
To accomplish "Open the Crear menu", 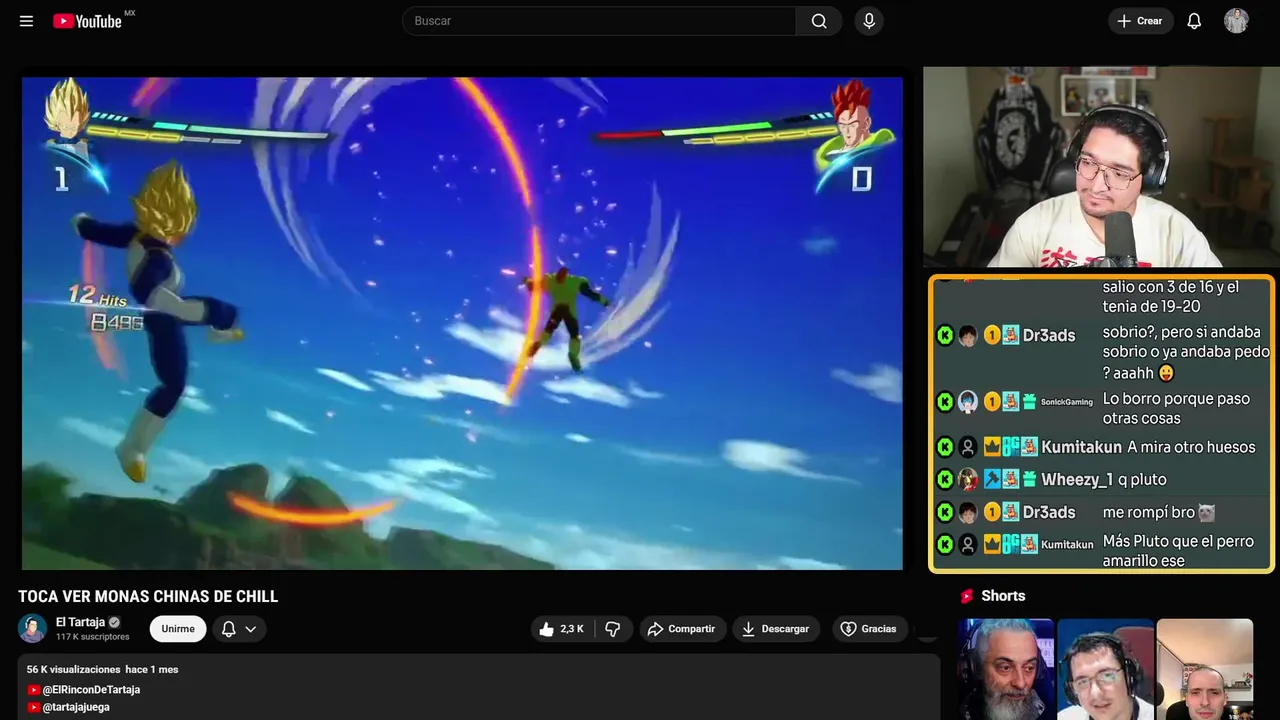I will [x=1140, y=21].
